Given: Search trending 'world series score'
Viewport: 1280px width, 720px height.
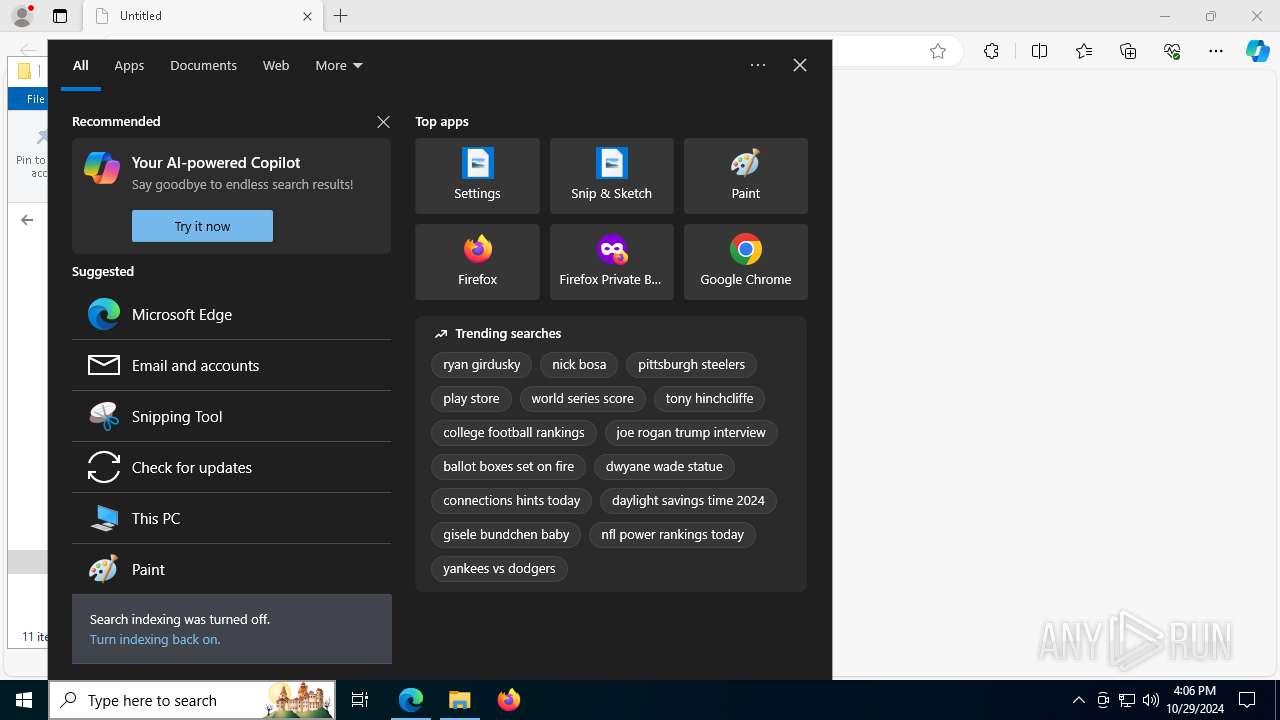Looking at the screenshot, I should 582,399.
